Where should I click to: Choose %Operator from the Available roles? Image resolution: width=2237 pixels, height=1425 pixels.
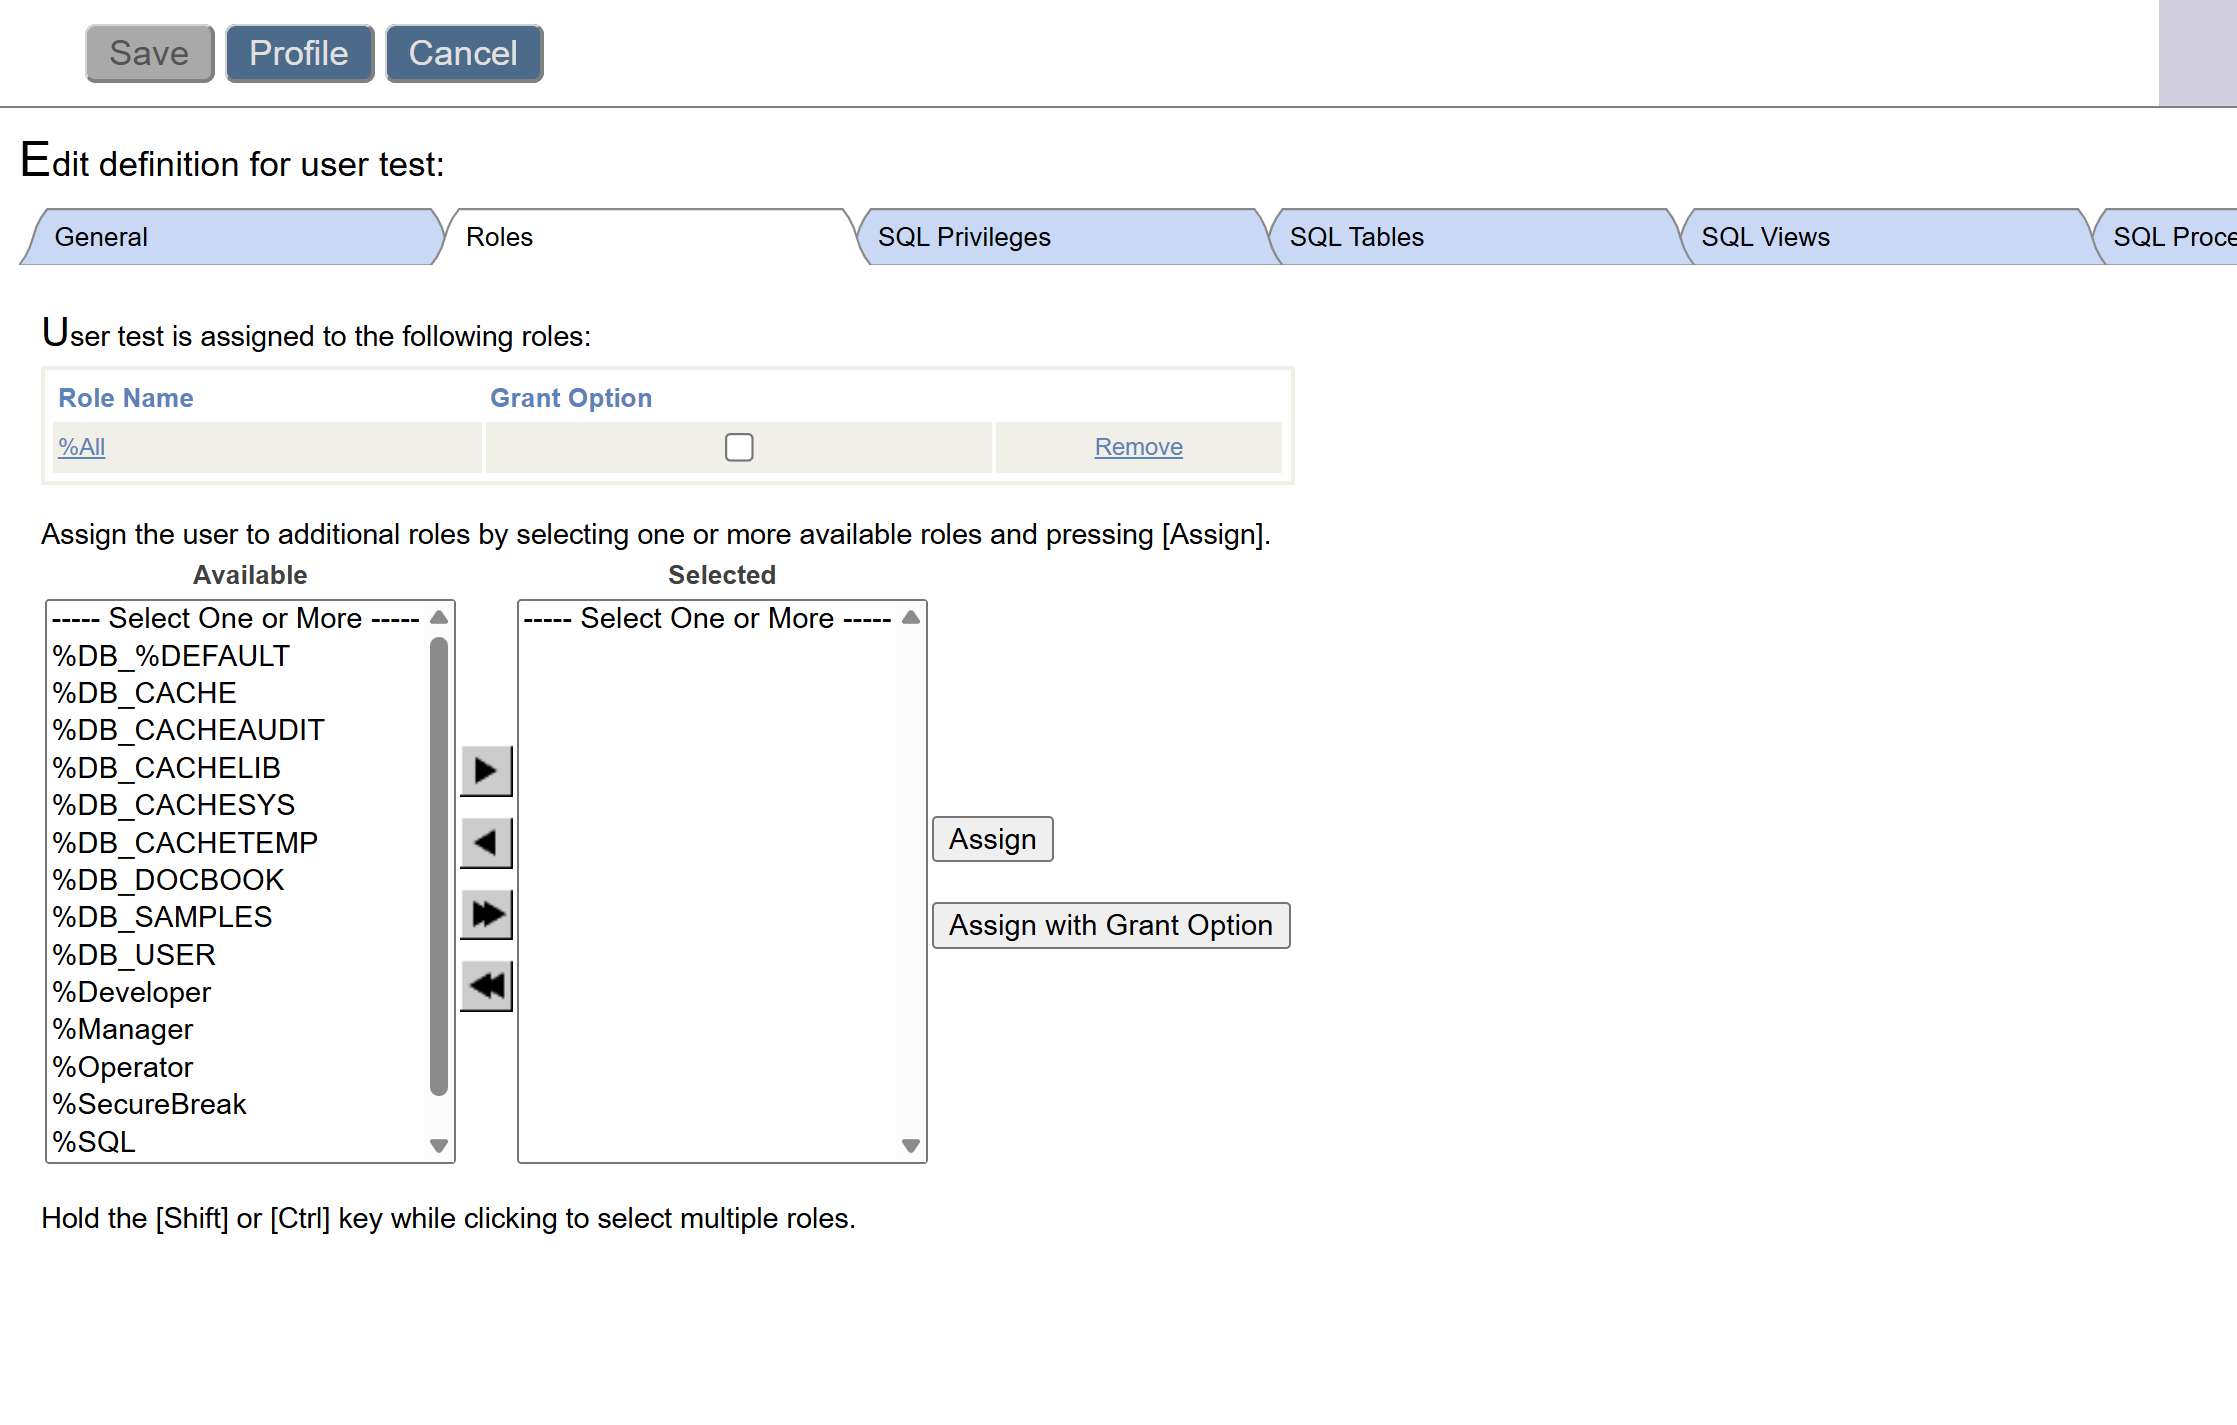(123, 1067)
